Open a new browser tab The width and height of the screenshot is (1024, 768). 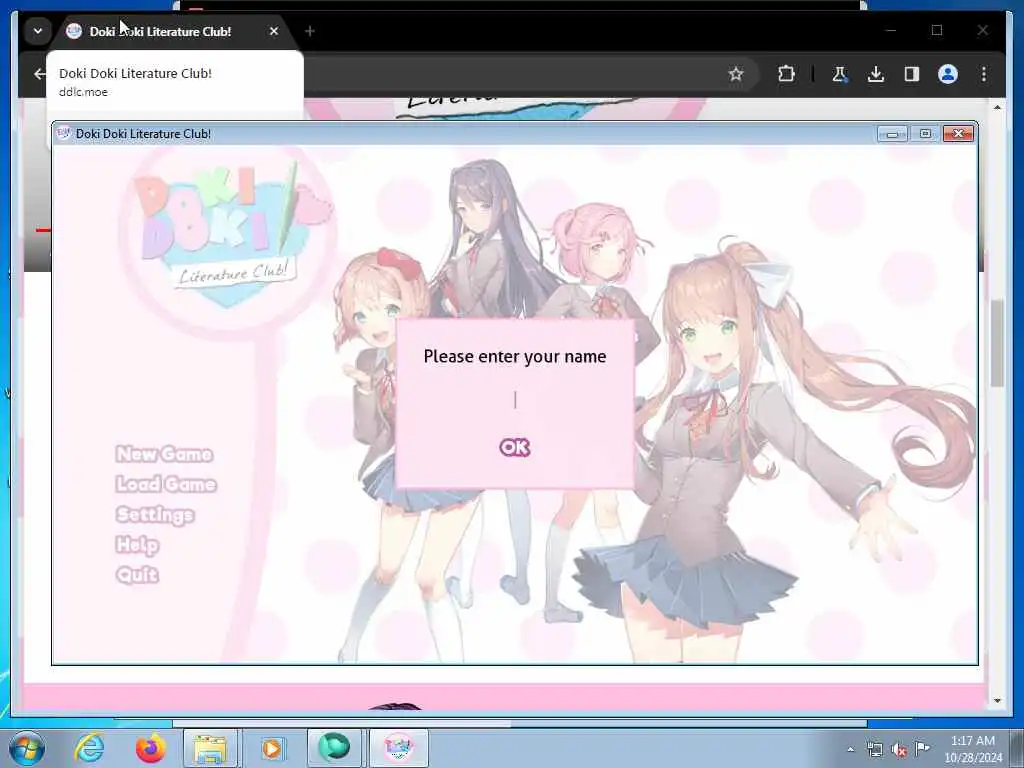(310, 31)
